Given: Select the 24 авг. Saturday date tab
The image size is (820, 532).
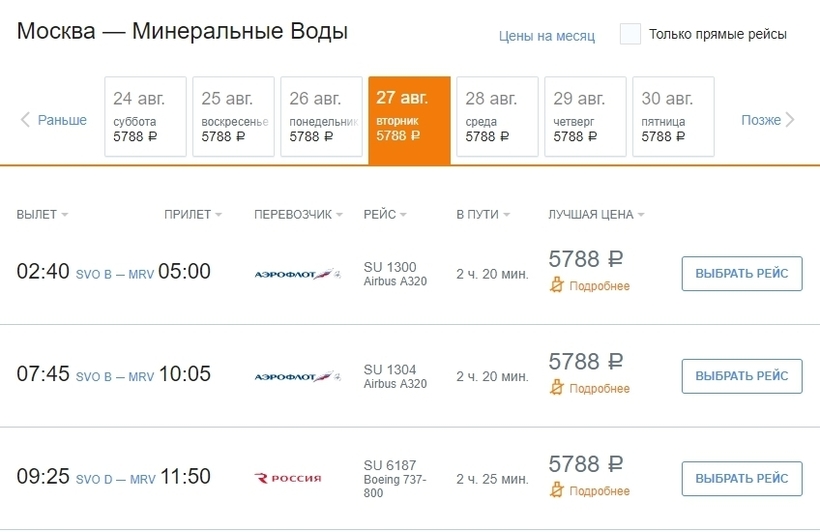Looking at the screenshot, I should tap(146, 117).
